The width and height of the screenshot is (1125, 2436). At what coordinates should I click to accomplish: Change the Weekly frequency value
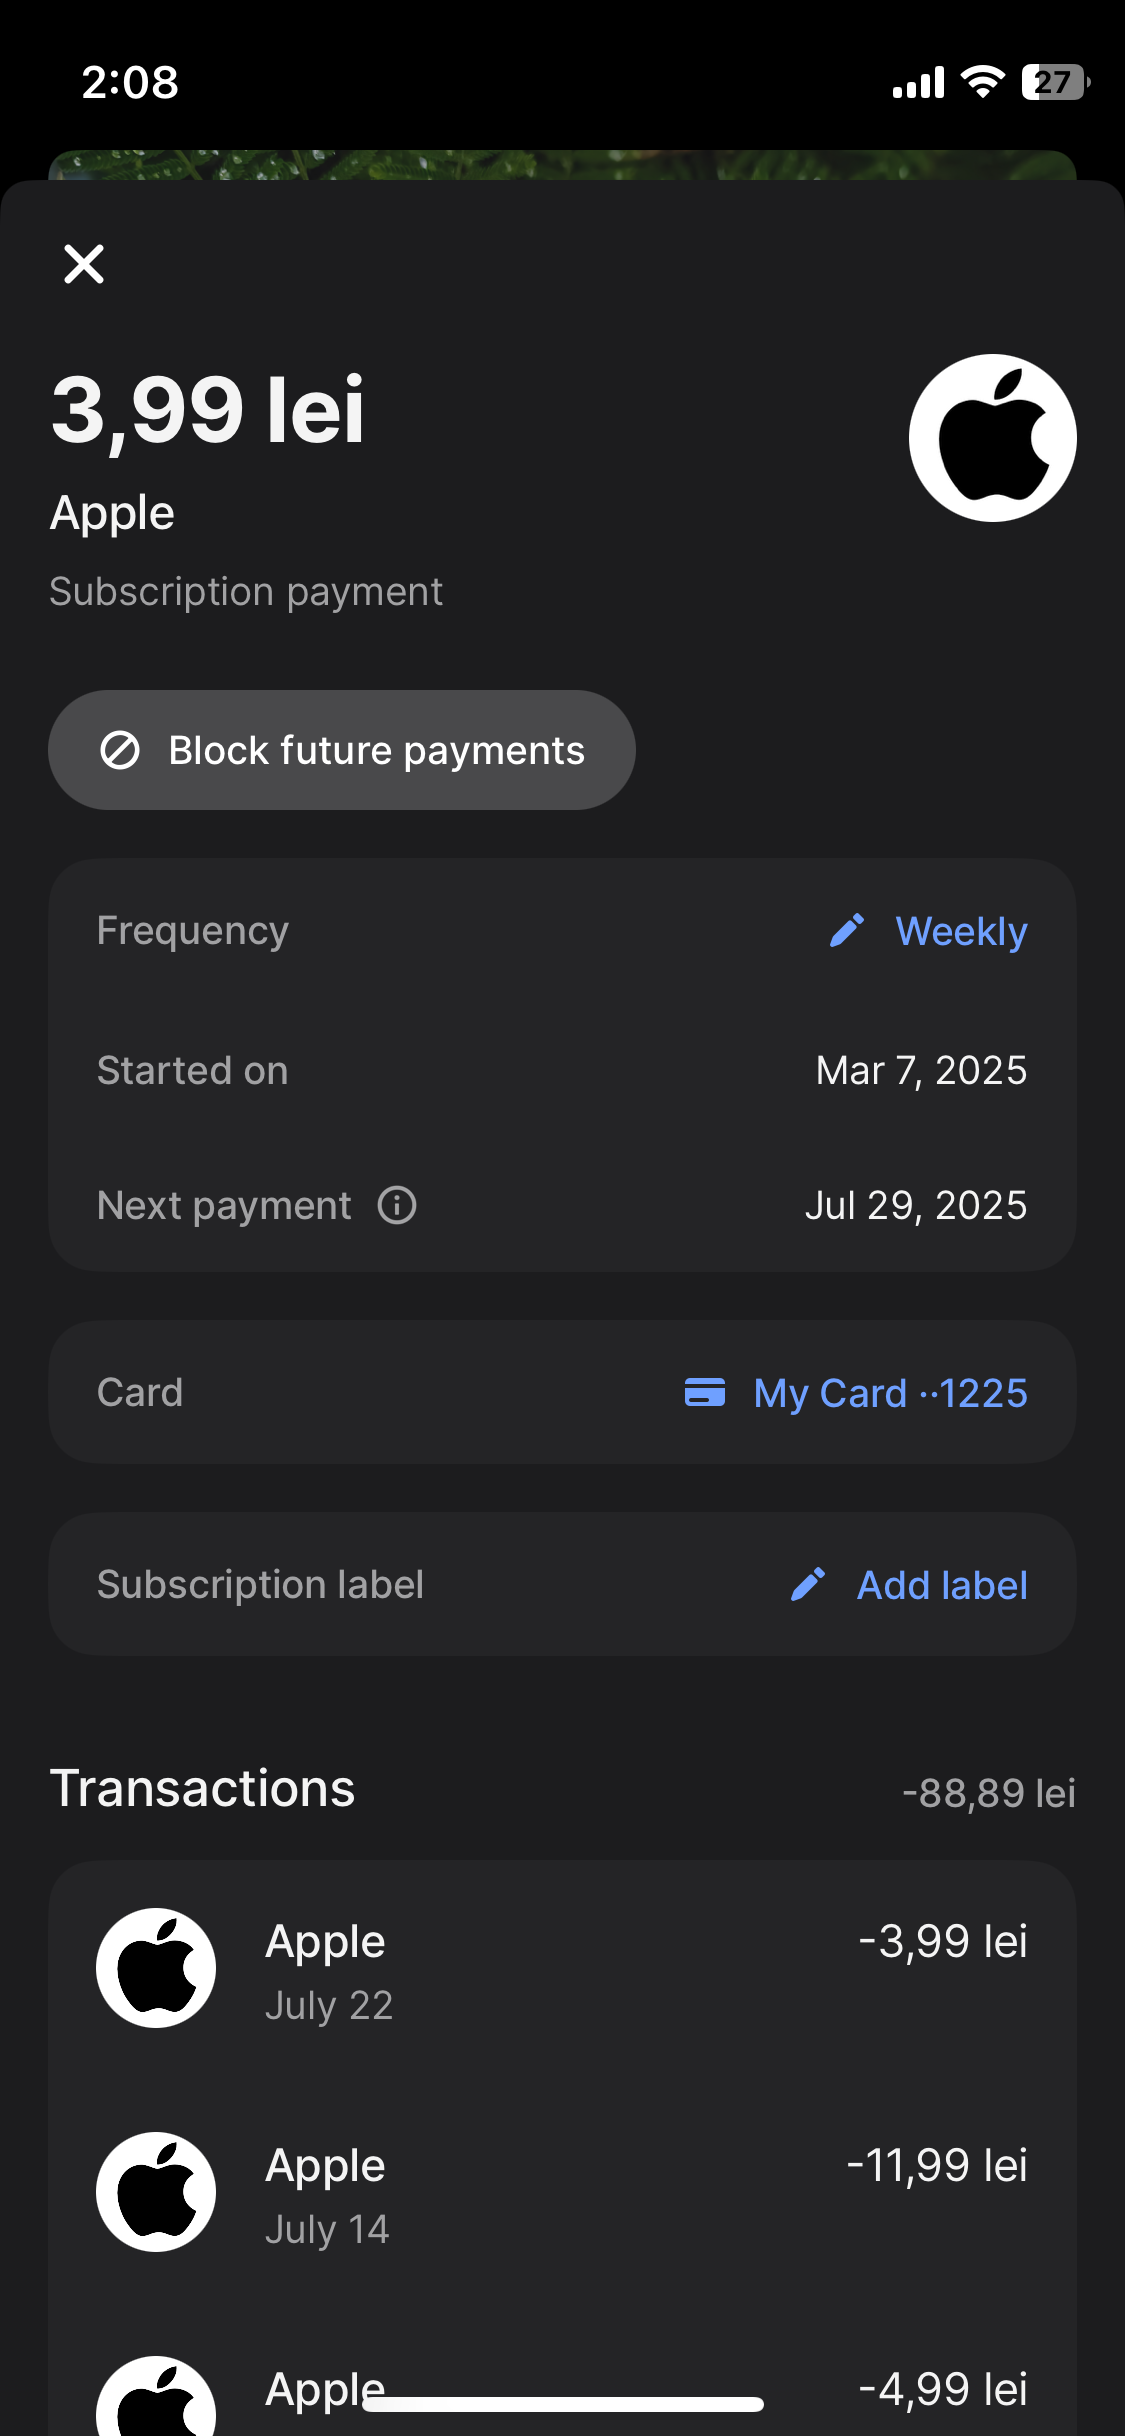point(961,931)
